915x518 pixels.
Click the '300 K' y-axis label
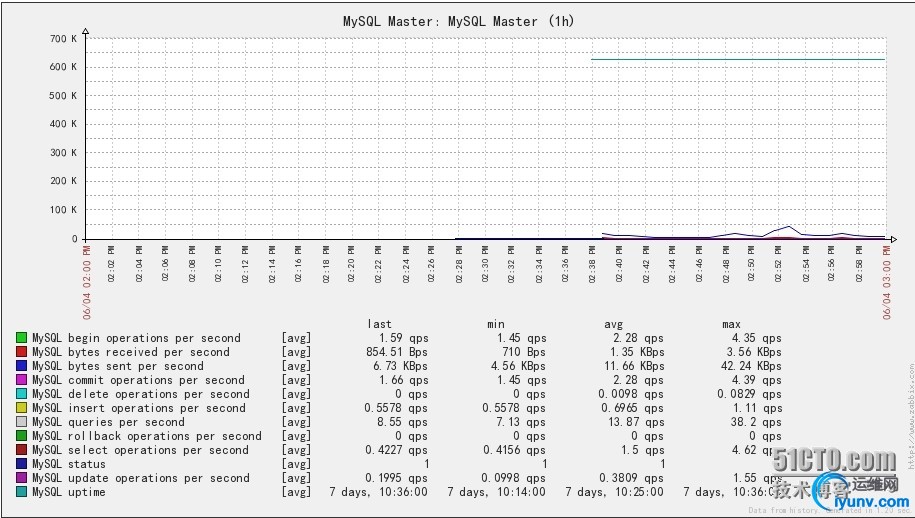click(x=63, y=153)
